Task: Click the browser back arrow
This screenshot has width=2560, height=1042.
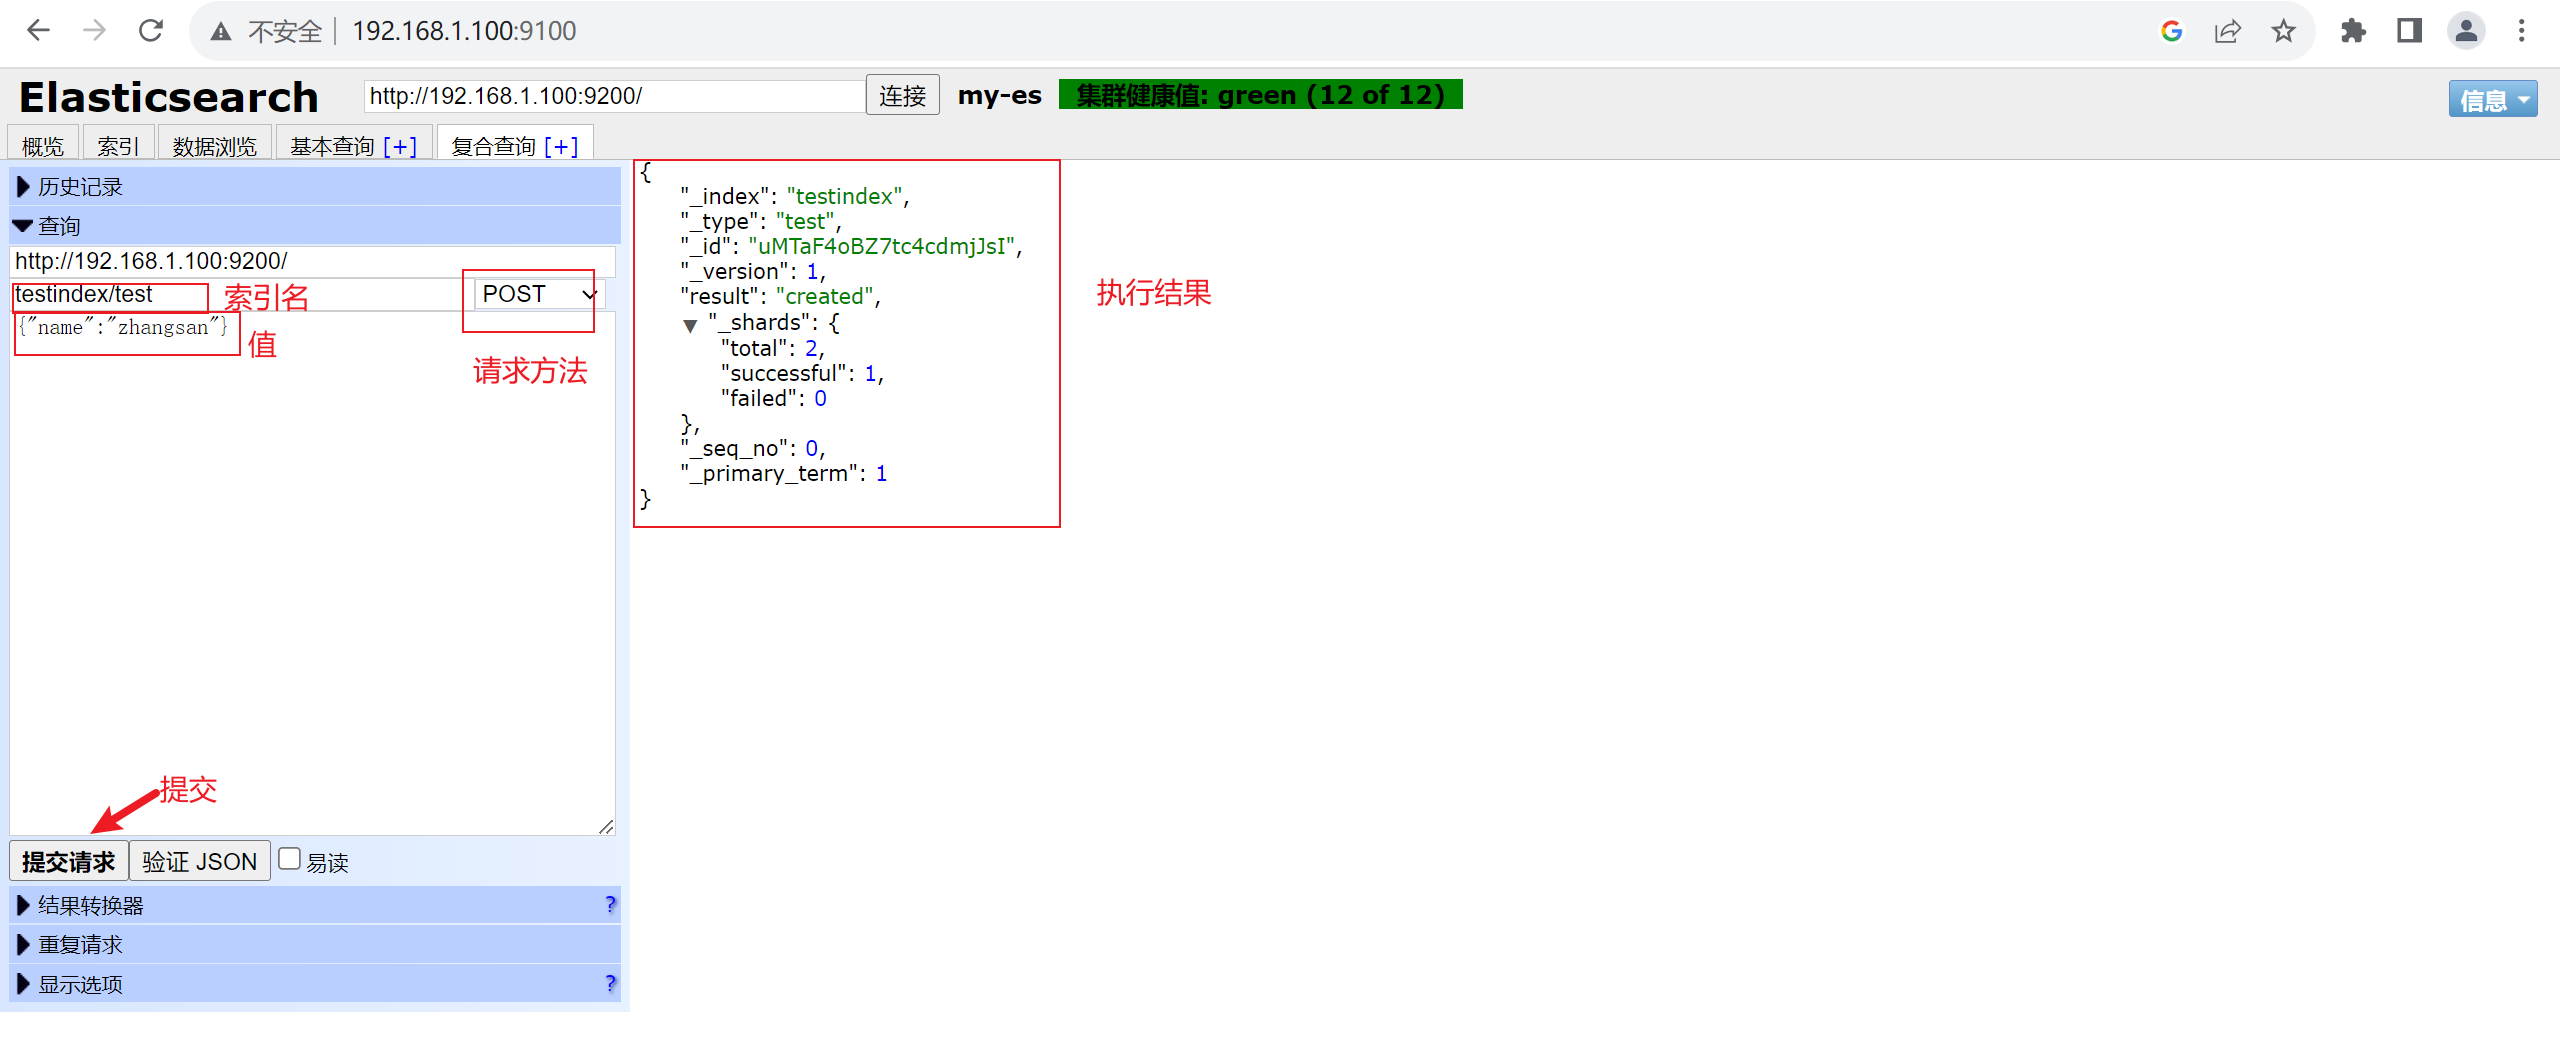Action: tap(38, 31)
